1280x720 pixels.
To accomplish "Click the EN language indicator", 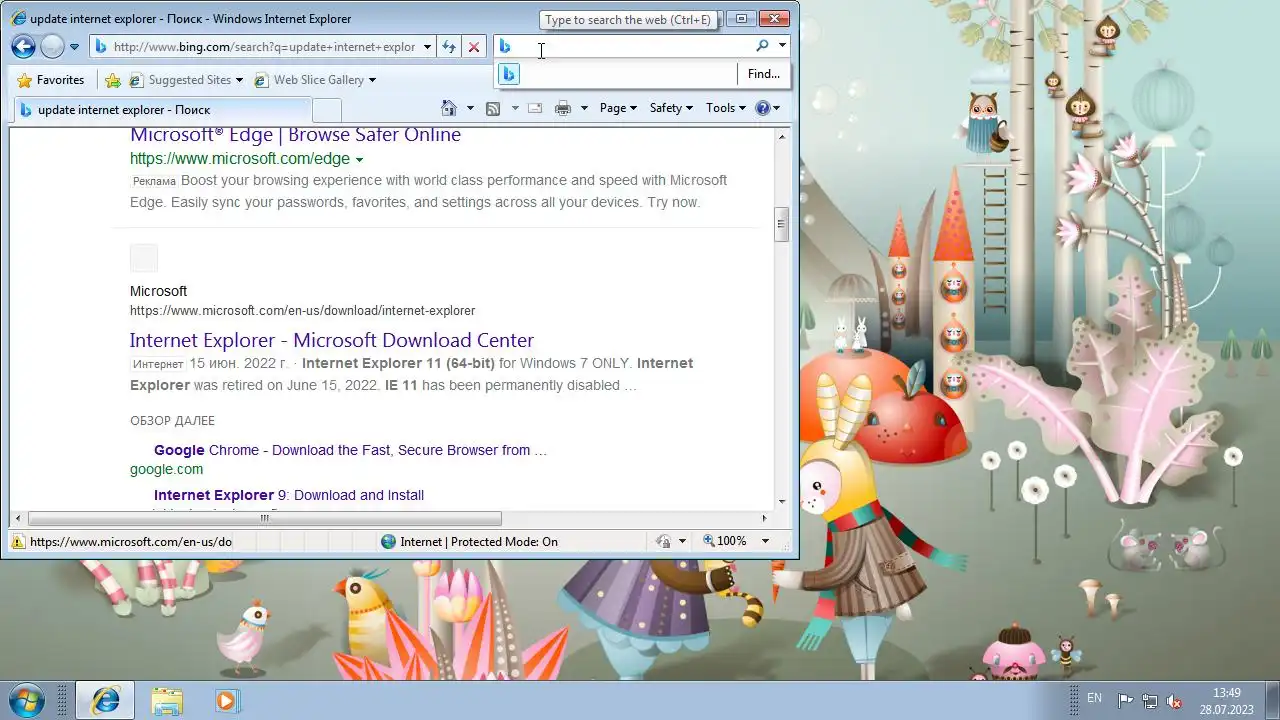I will pyautogui.click(x=1094, y=698).
